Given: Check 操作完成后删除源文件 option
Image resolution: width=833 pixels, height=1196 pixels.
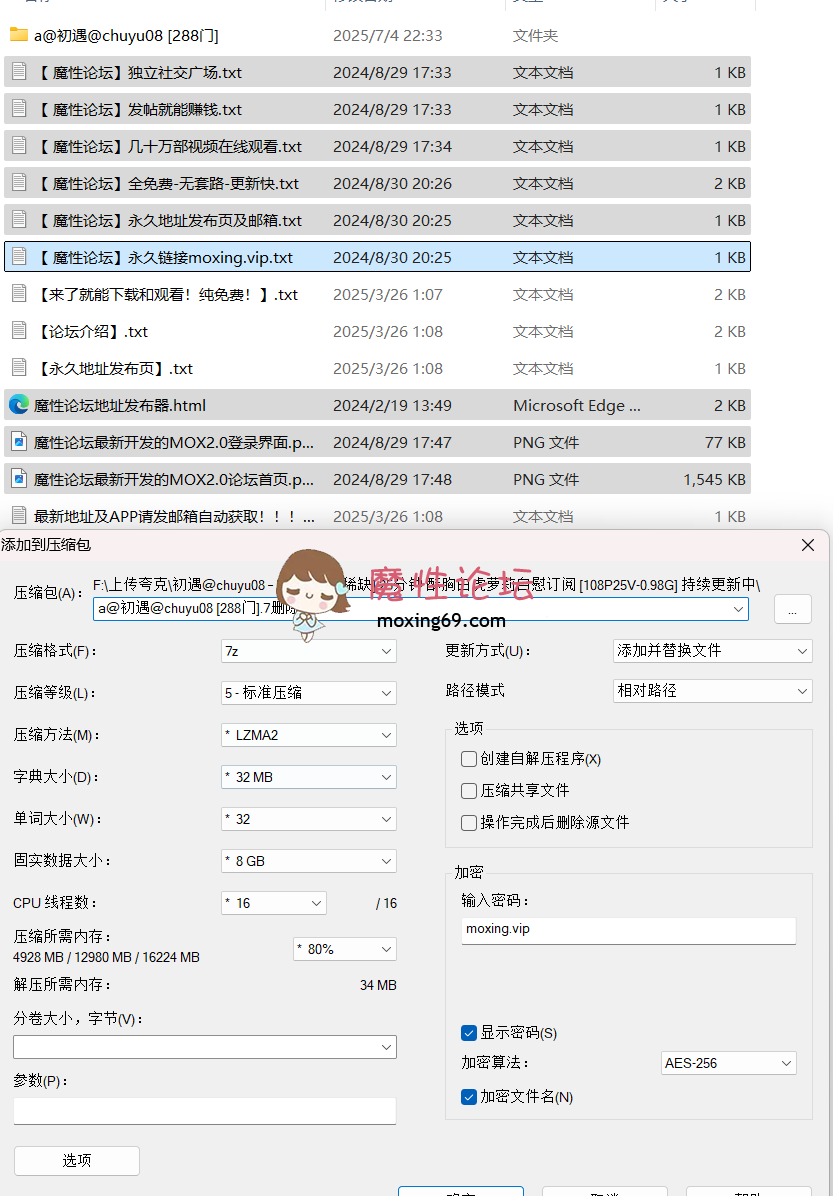Looking at the screenshot, I should [469, 822].
